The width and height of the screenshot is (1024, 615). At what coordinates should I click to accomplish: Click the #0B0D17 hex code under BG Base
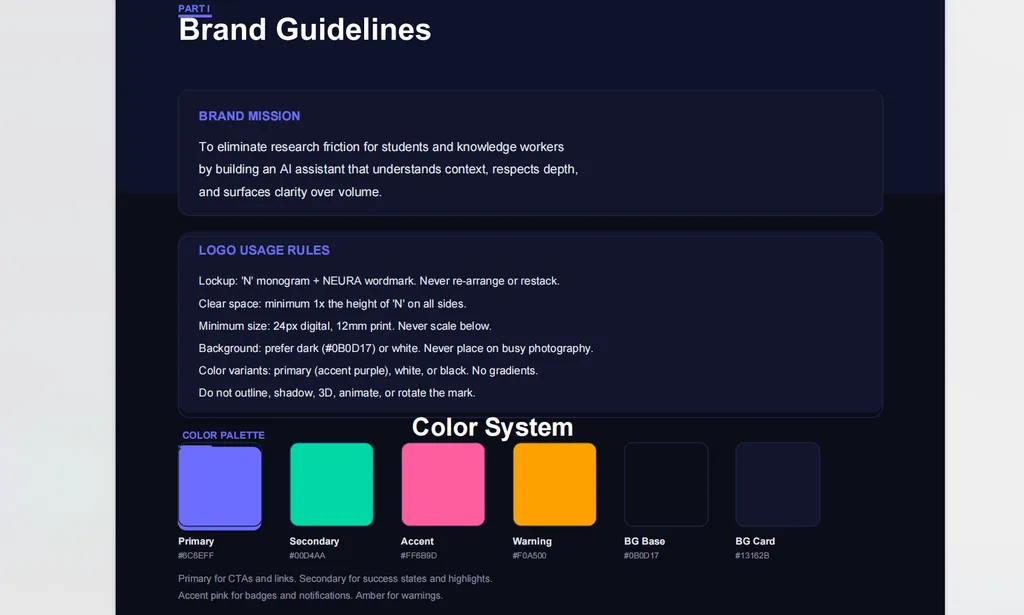click(641, 556)
